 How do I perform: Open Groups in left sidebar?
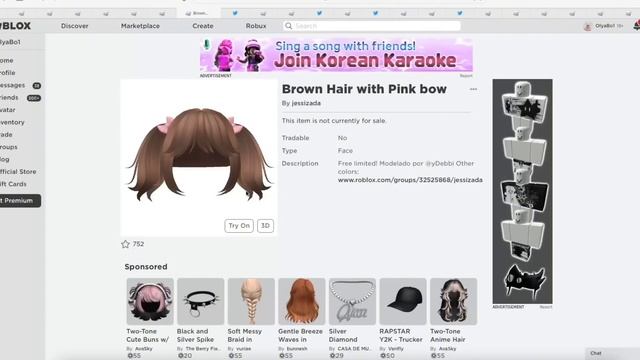(9, 147)
